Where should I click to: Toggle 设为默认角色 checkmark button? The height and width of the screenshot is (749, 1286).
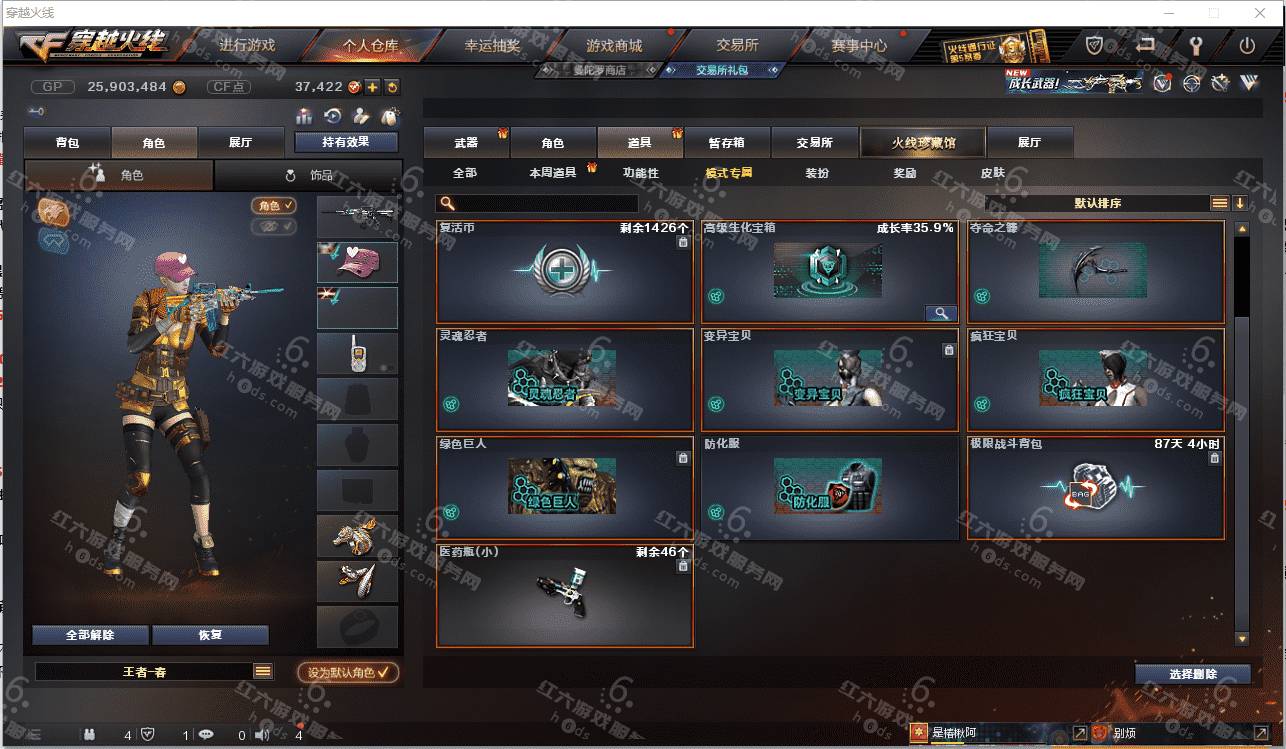[x=348, y=673]
